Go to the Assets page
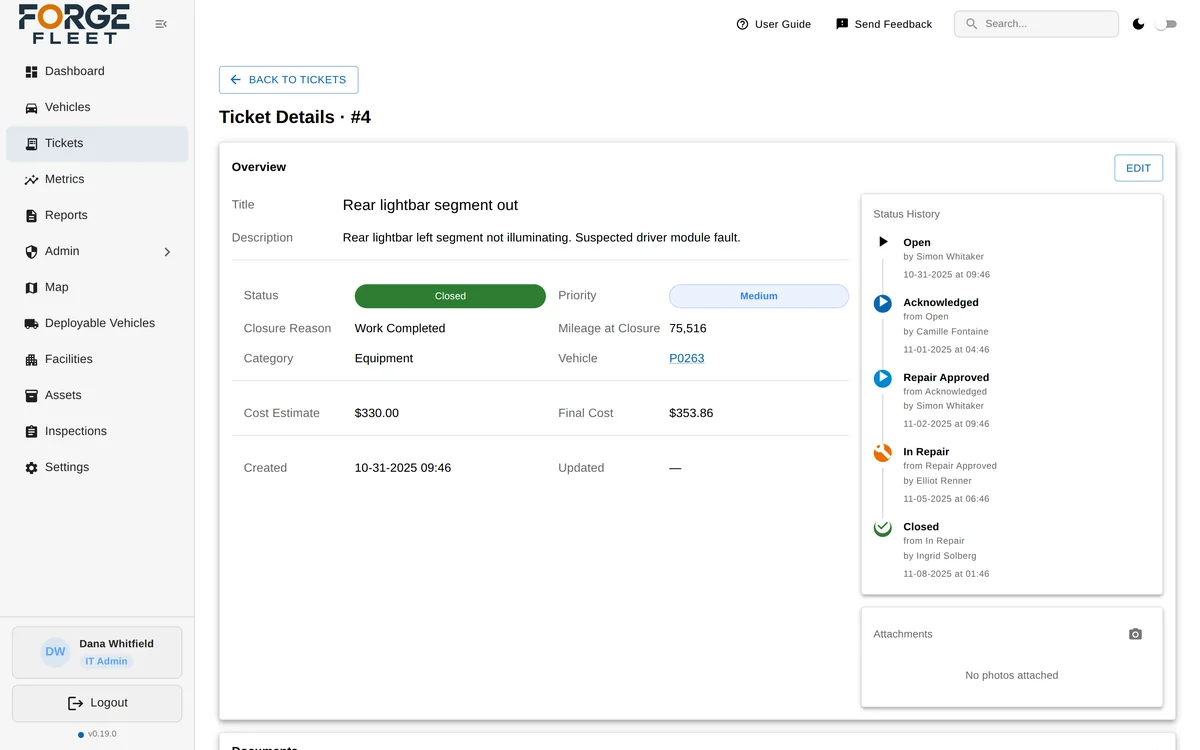 (x=97, y=396)
